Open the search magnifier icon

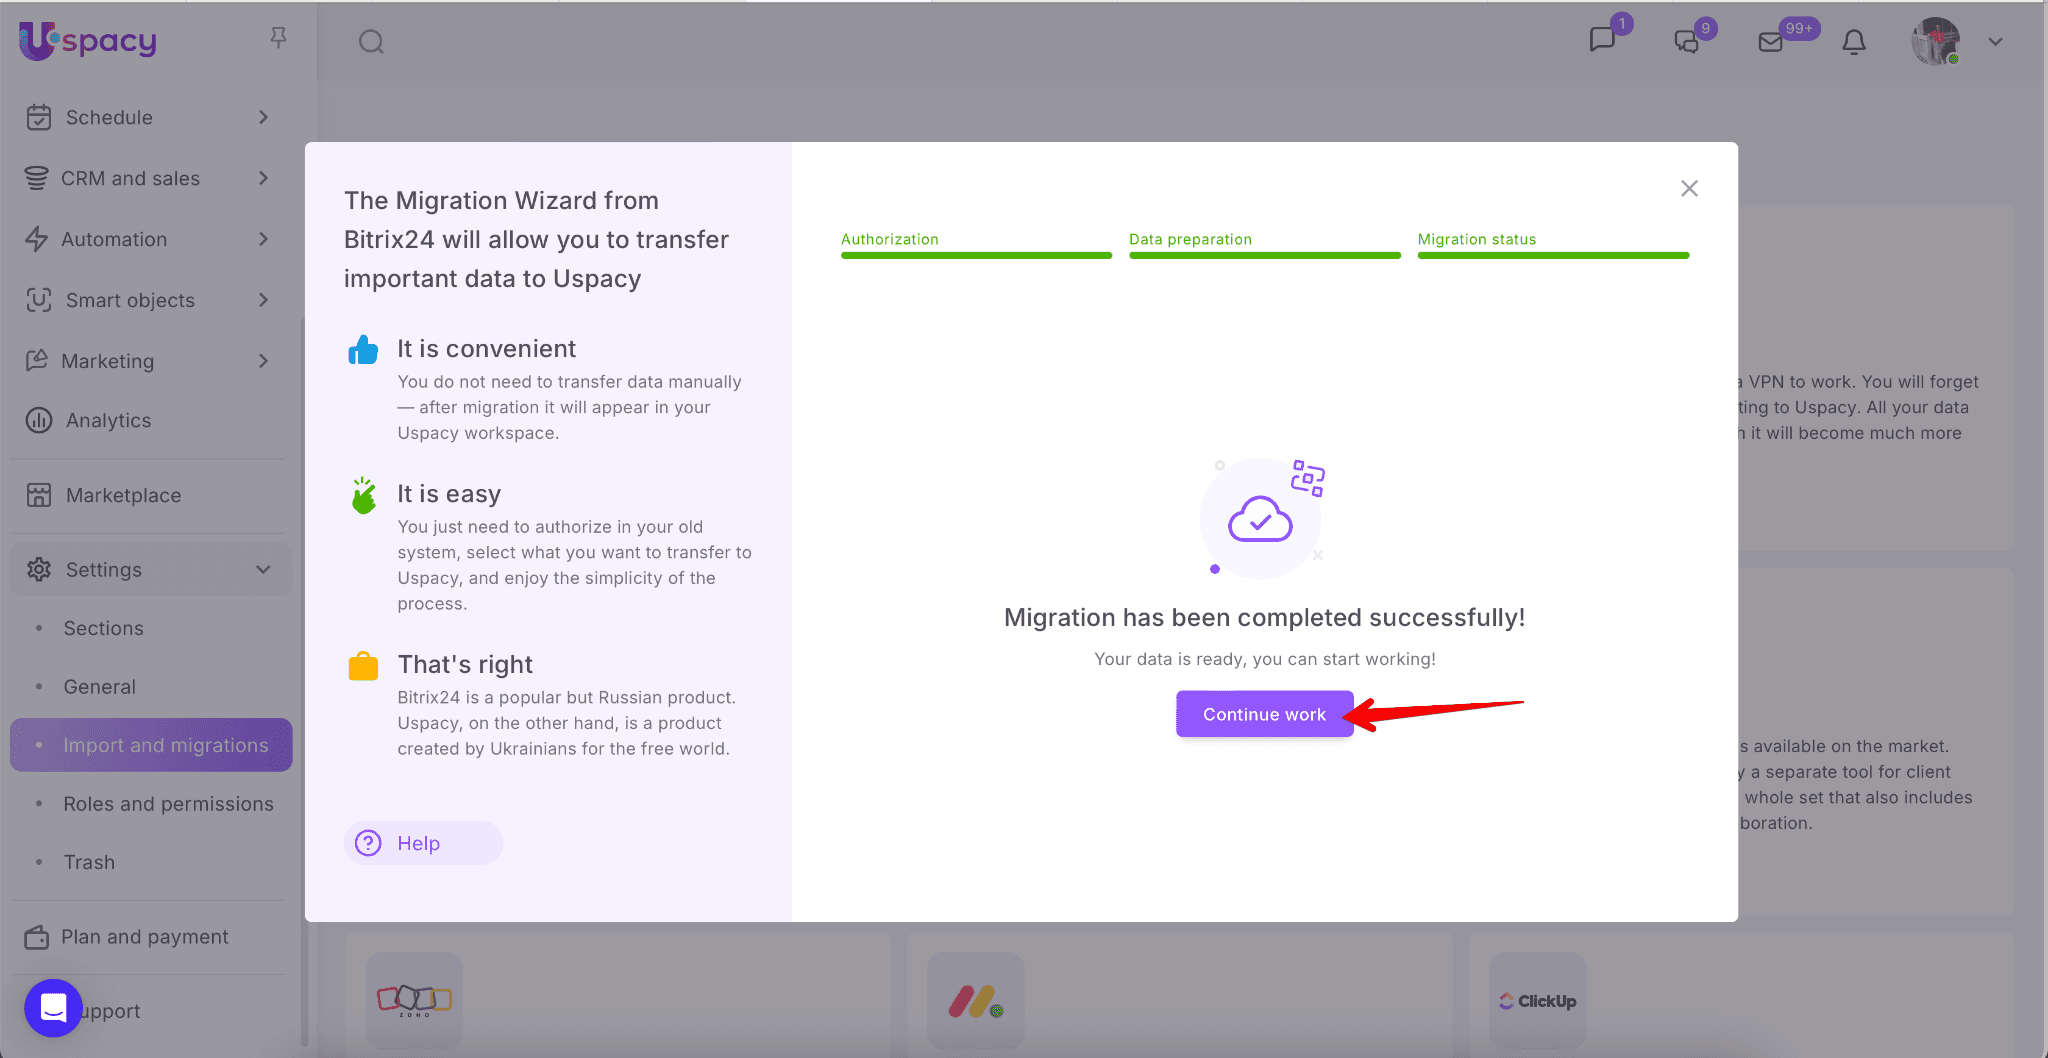click(x=371, y=42)
